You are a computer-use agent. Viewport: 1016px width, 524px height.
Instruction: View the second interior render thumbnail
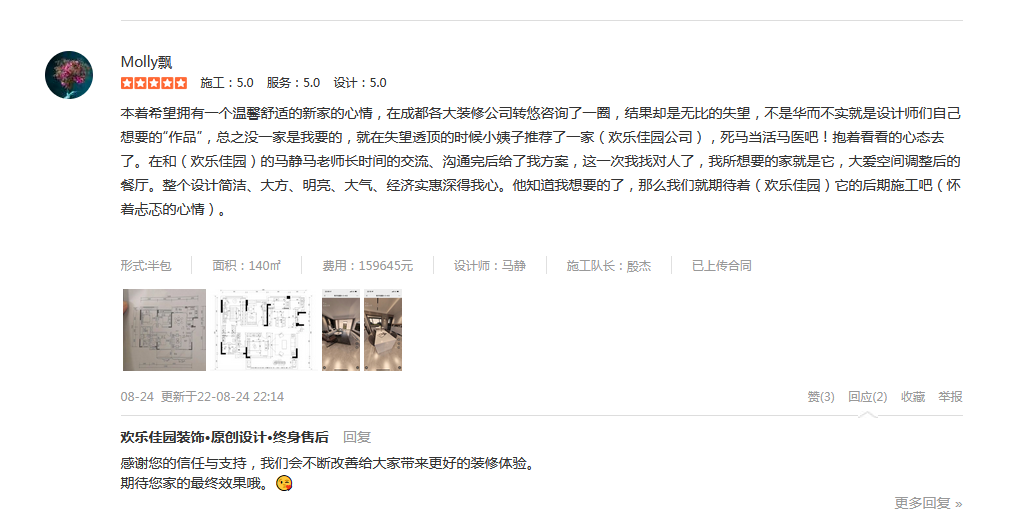[383, 330]
